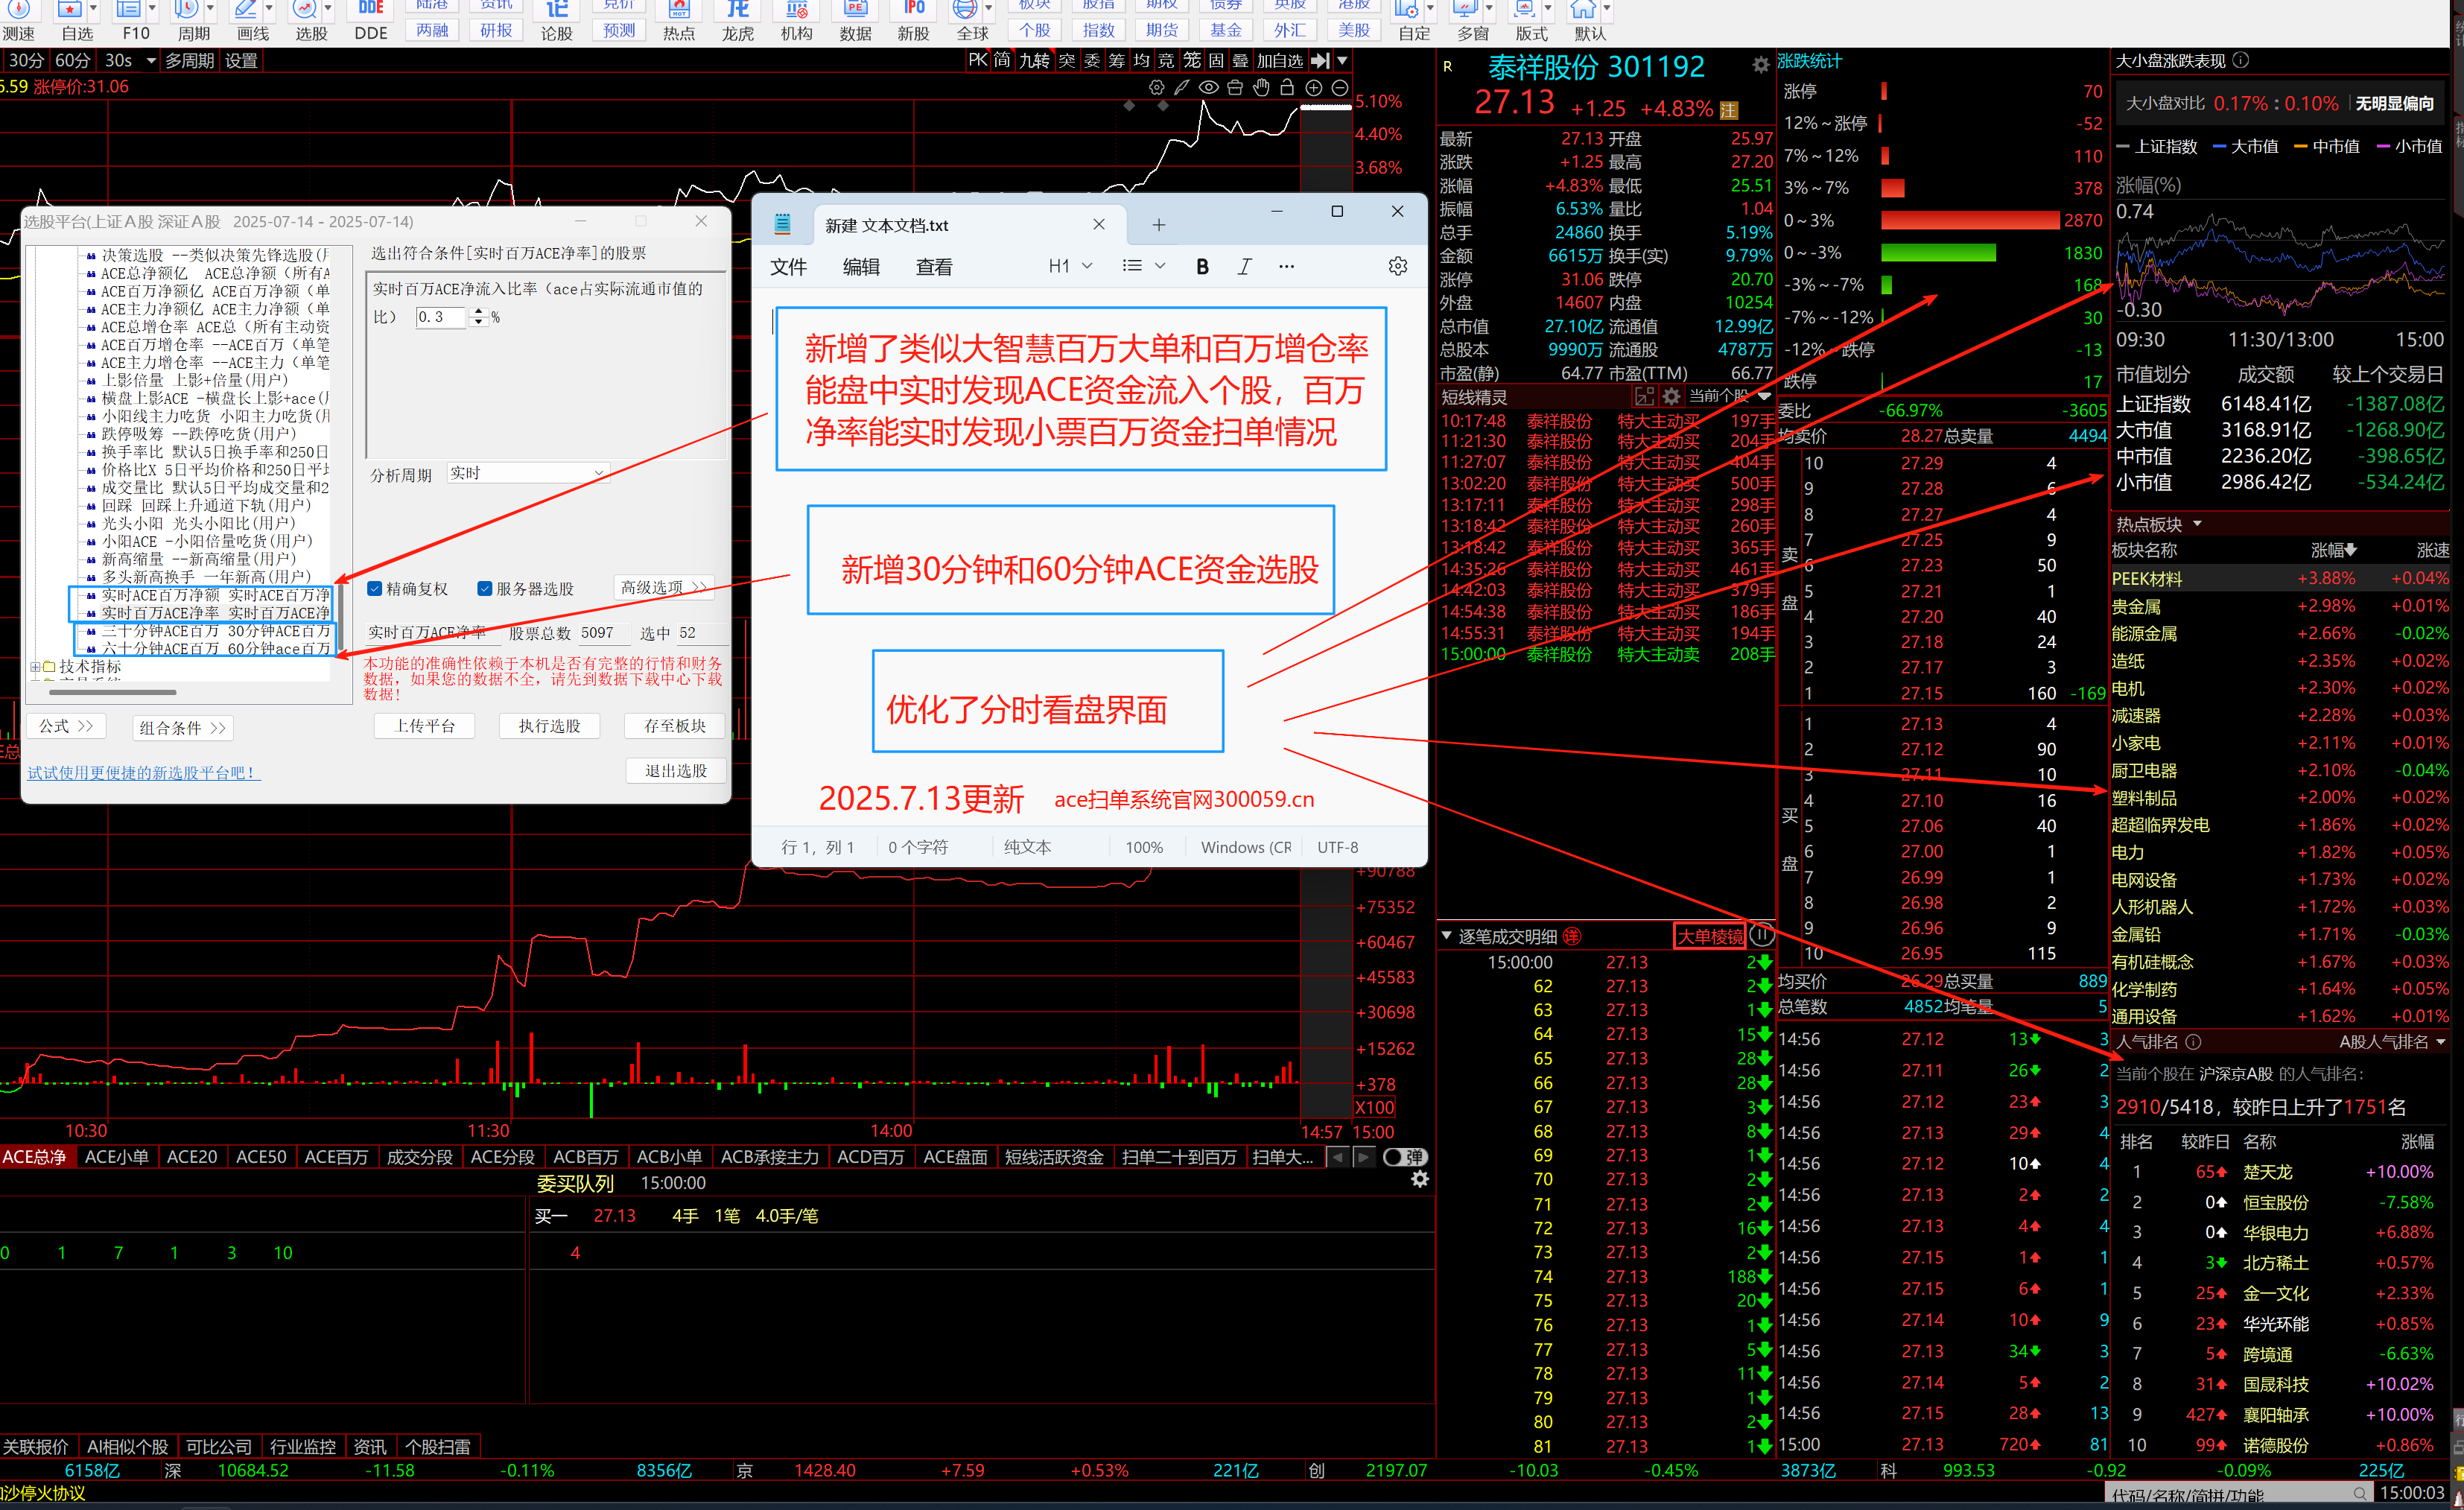Toggle the eye visibility icon above chart
The width and height of the screenshot is (2464, 1510).
click(1209, 87)
